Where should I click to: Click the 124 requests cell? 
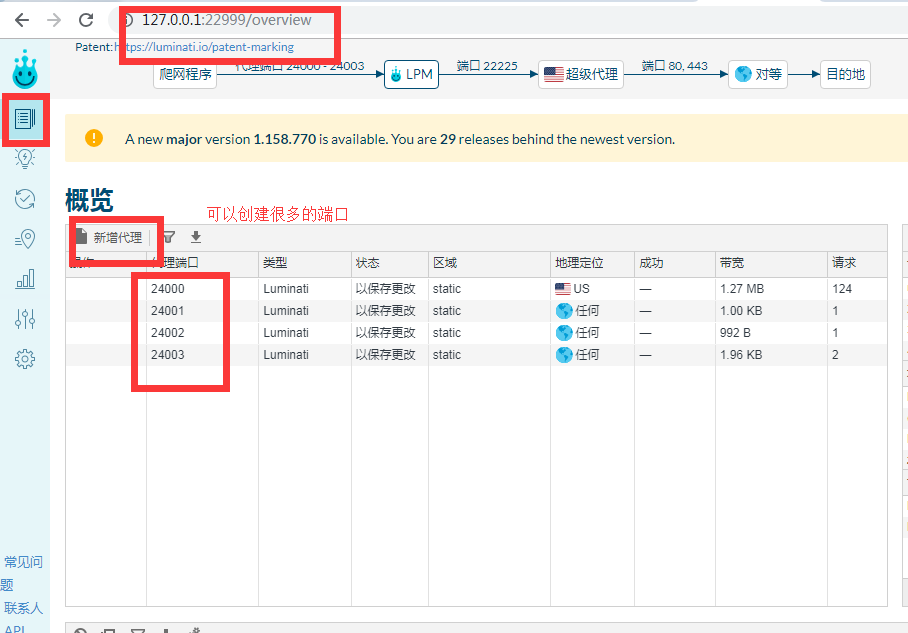tap(842, 289)
